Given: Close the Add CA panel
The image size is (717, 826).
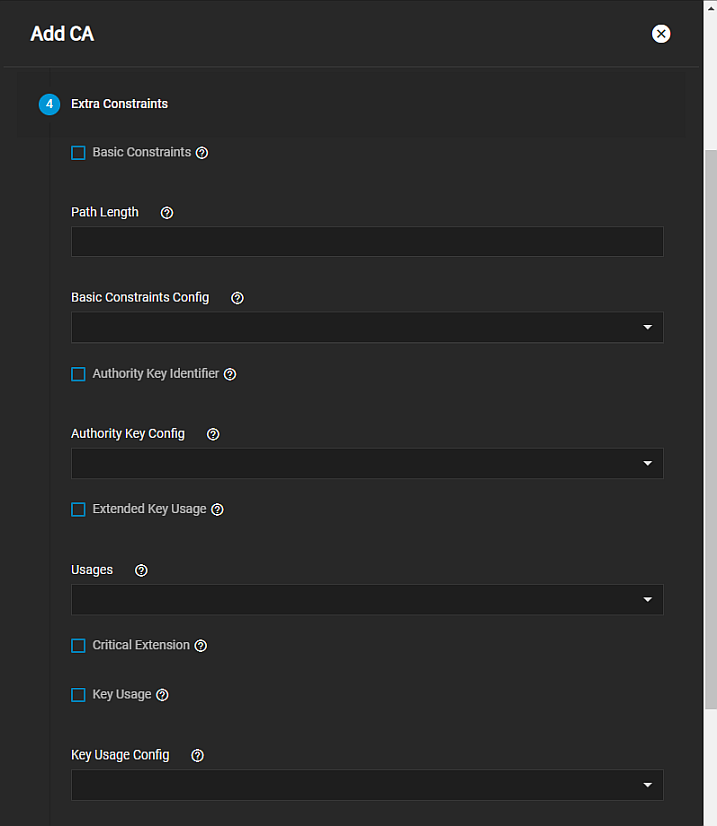Looking at the screenshot, I should [661, 34].
